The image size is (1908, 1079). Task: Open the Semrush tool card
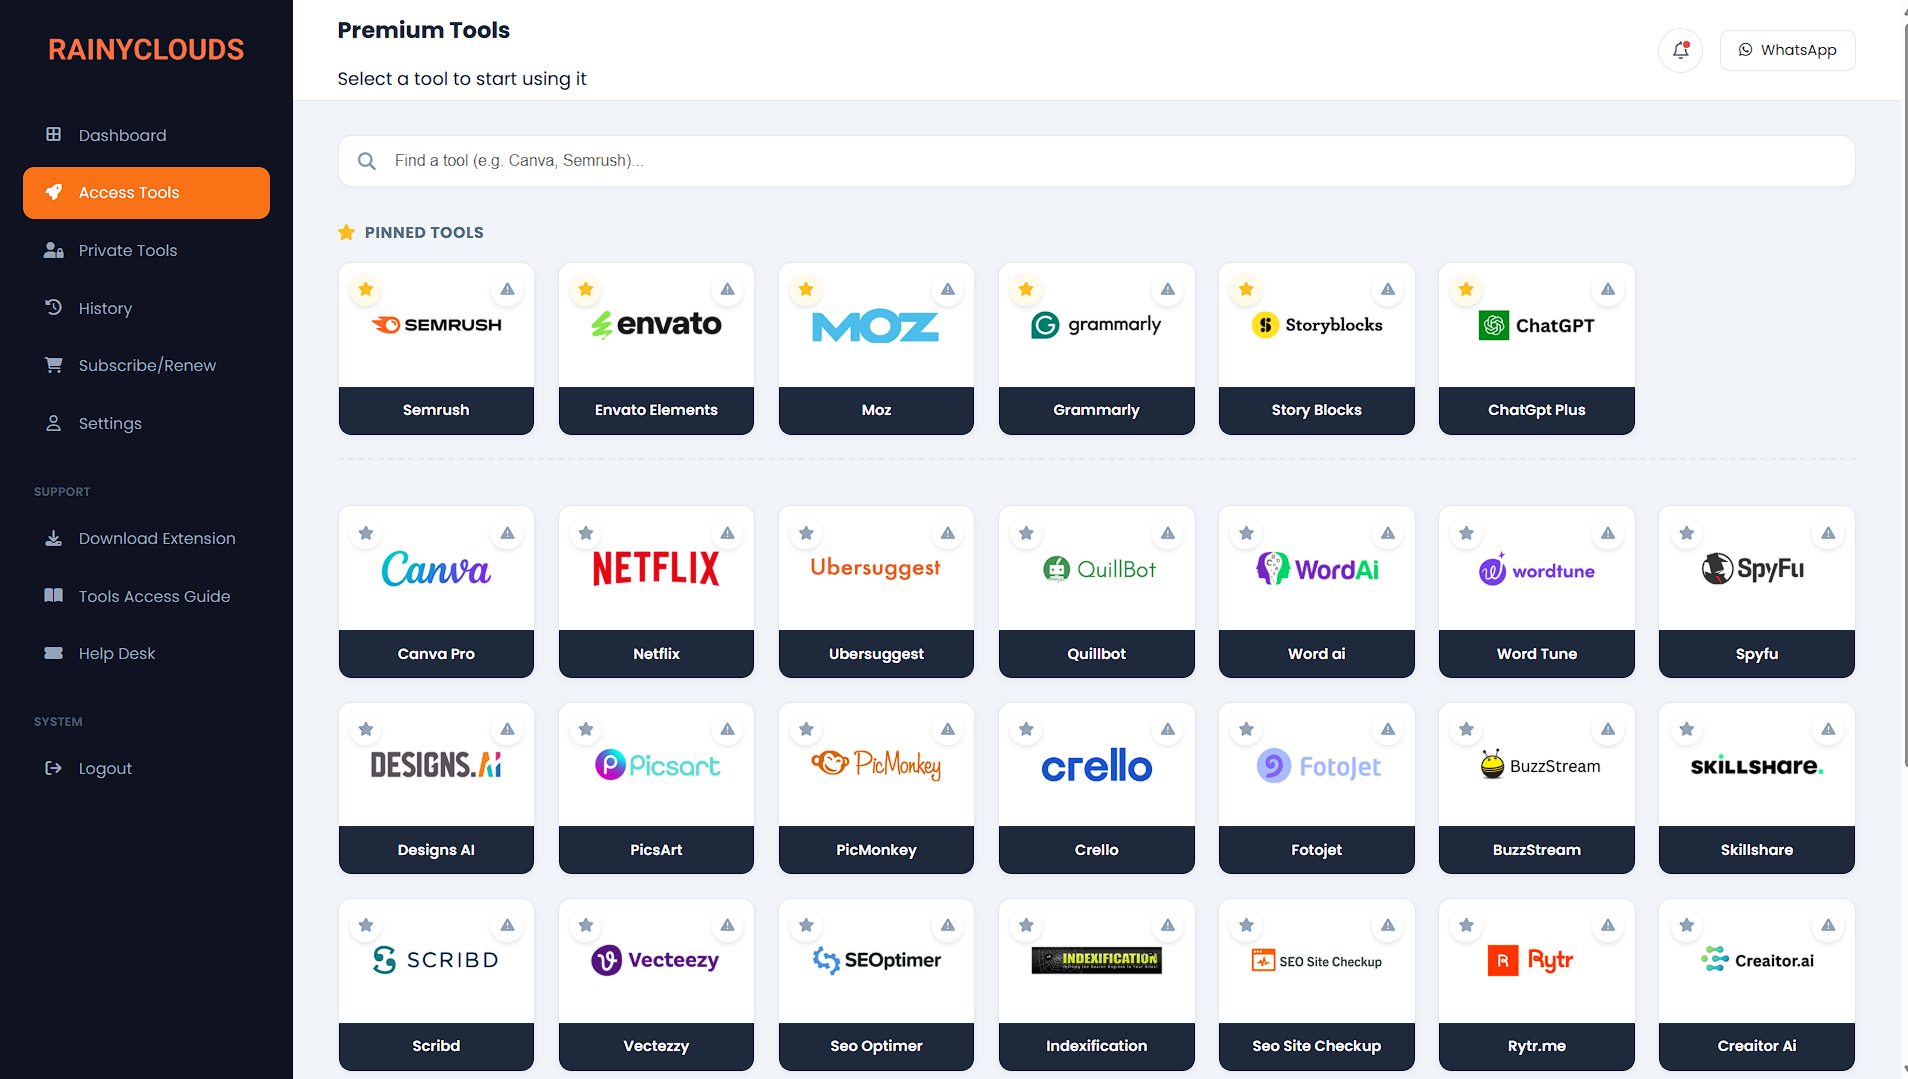click(x=435, y=349)
